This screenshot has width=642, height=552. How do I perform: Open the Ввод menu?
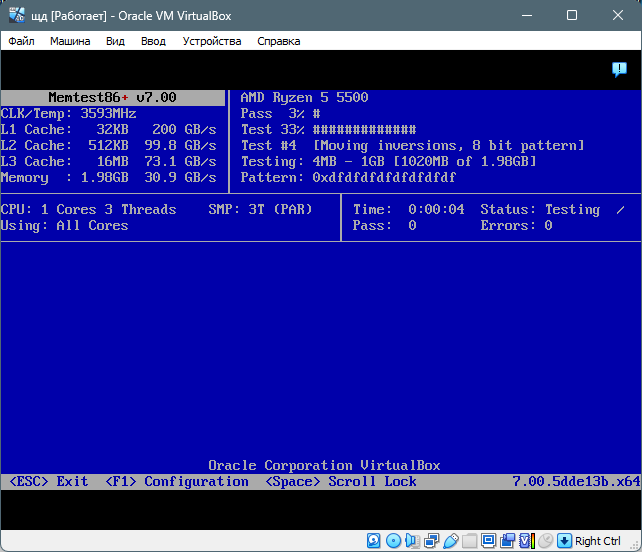pos(153,41)
